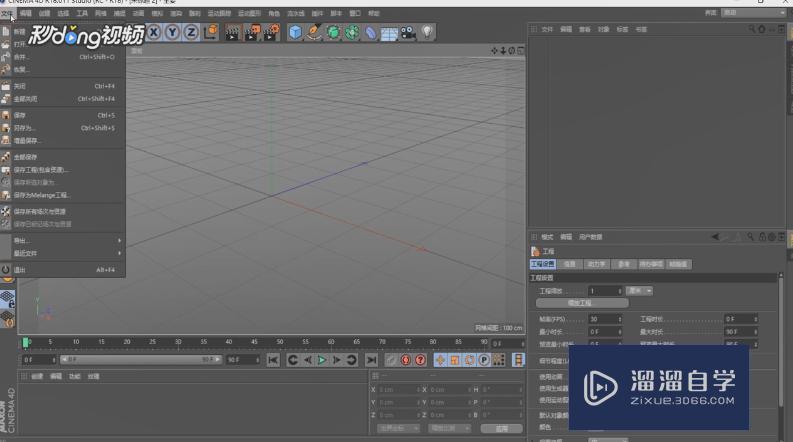Click the Render to Picture Viewer clapperboard icon
The width and height of the screenshot is (793, 442).
tap(252, 33)
